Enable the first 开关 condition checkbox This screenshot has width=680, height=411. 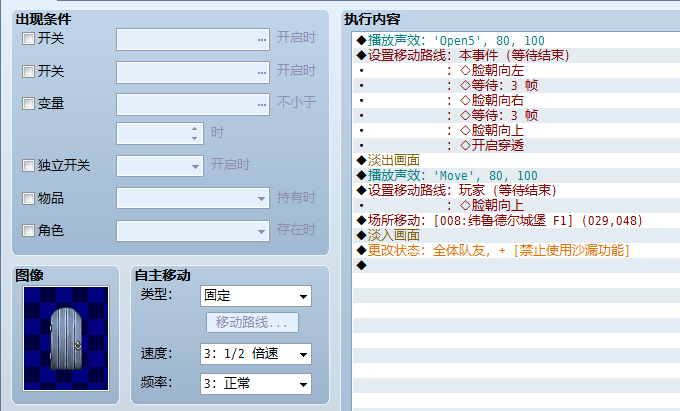(x=28, y=39)
